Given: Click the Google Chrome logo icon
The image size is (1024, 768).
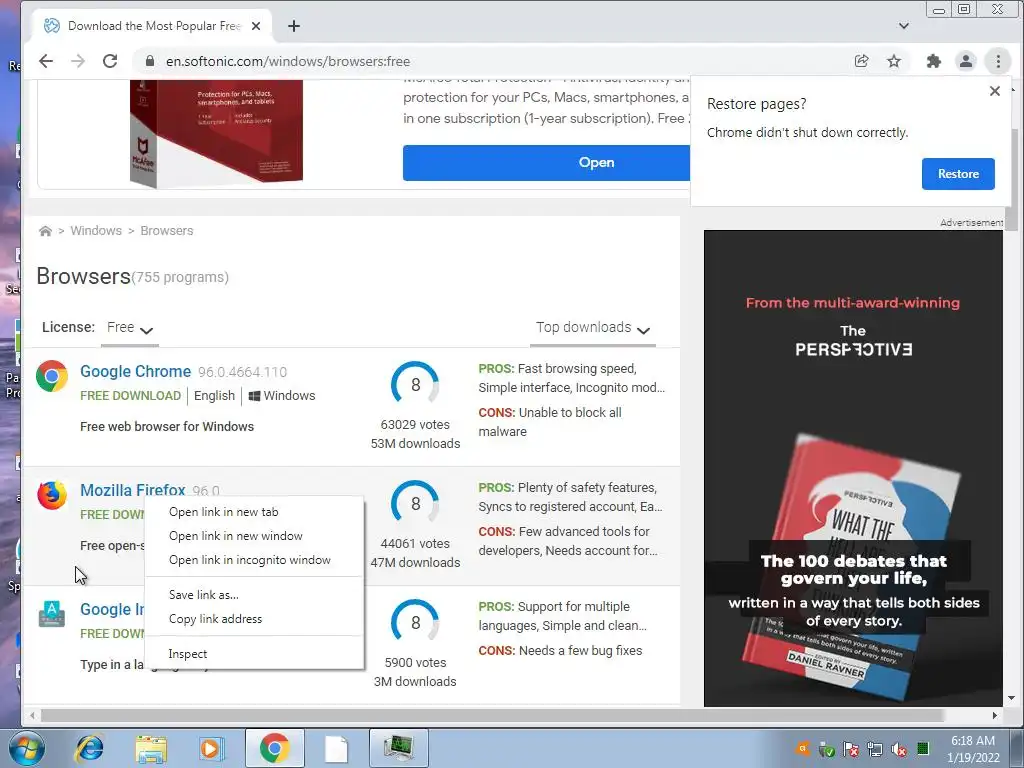Looking at the screenshot, I should 52,376.
